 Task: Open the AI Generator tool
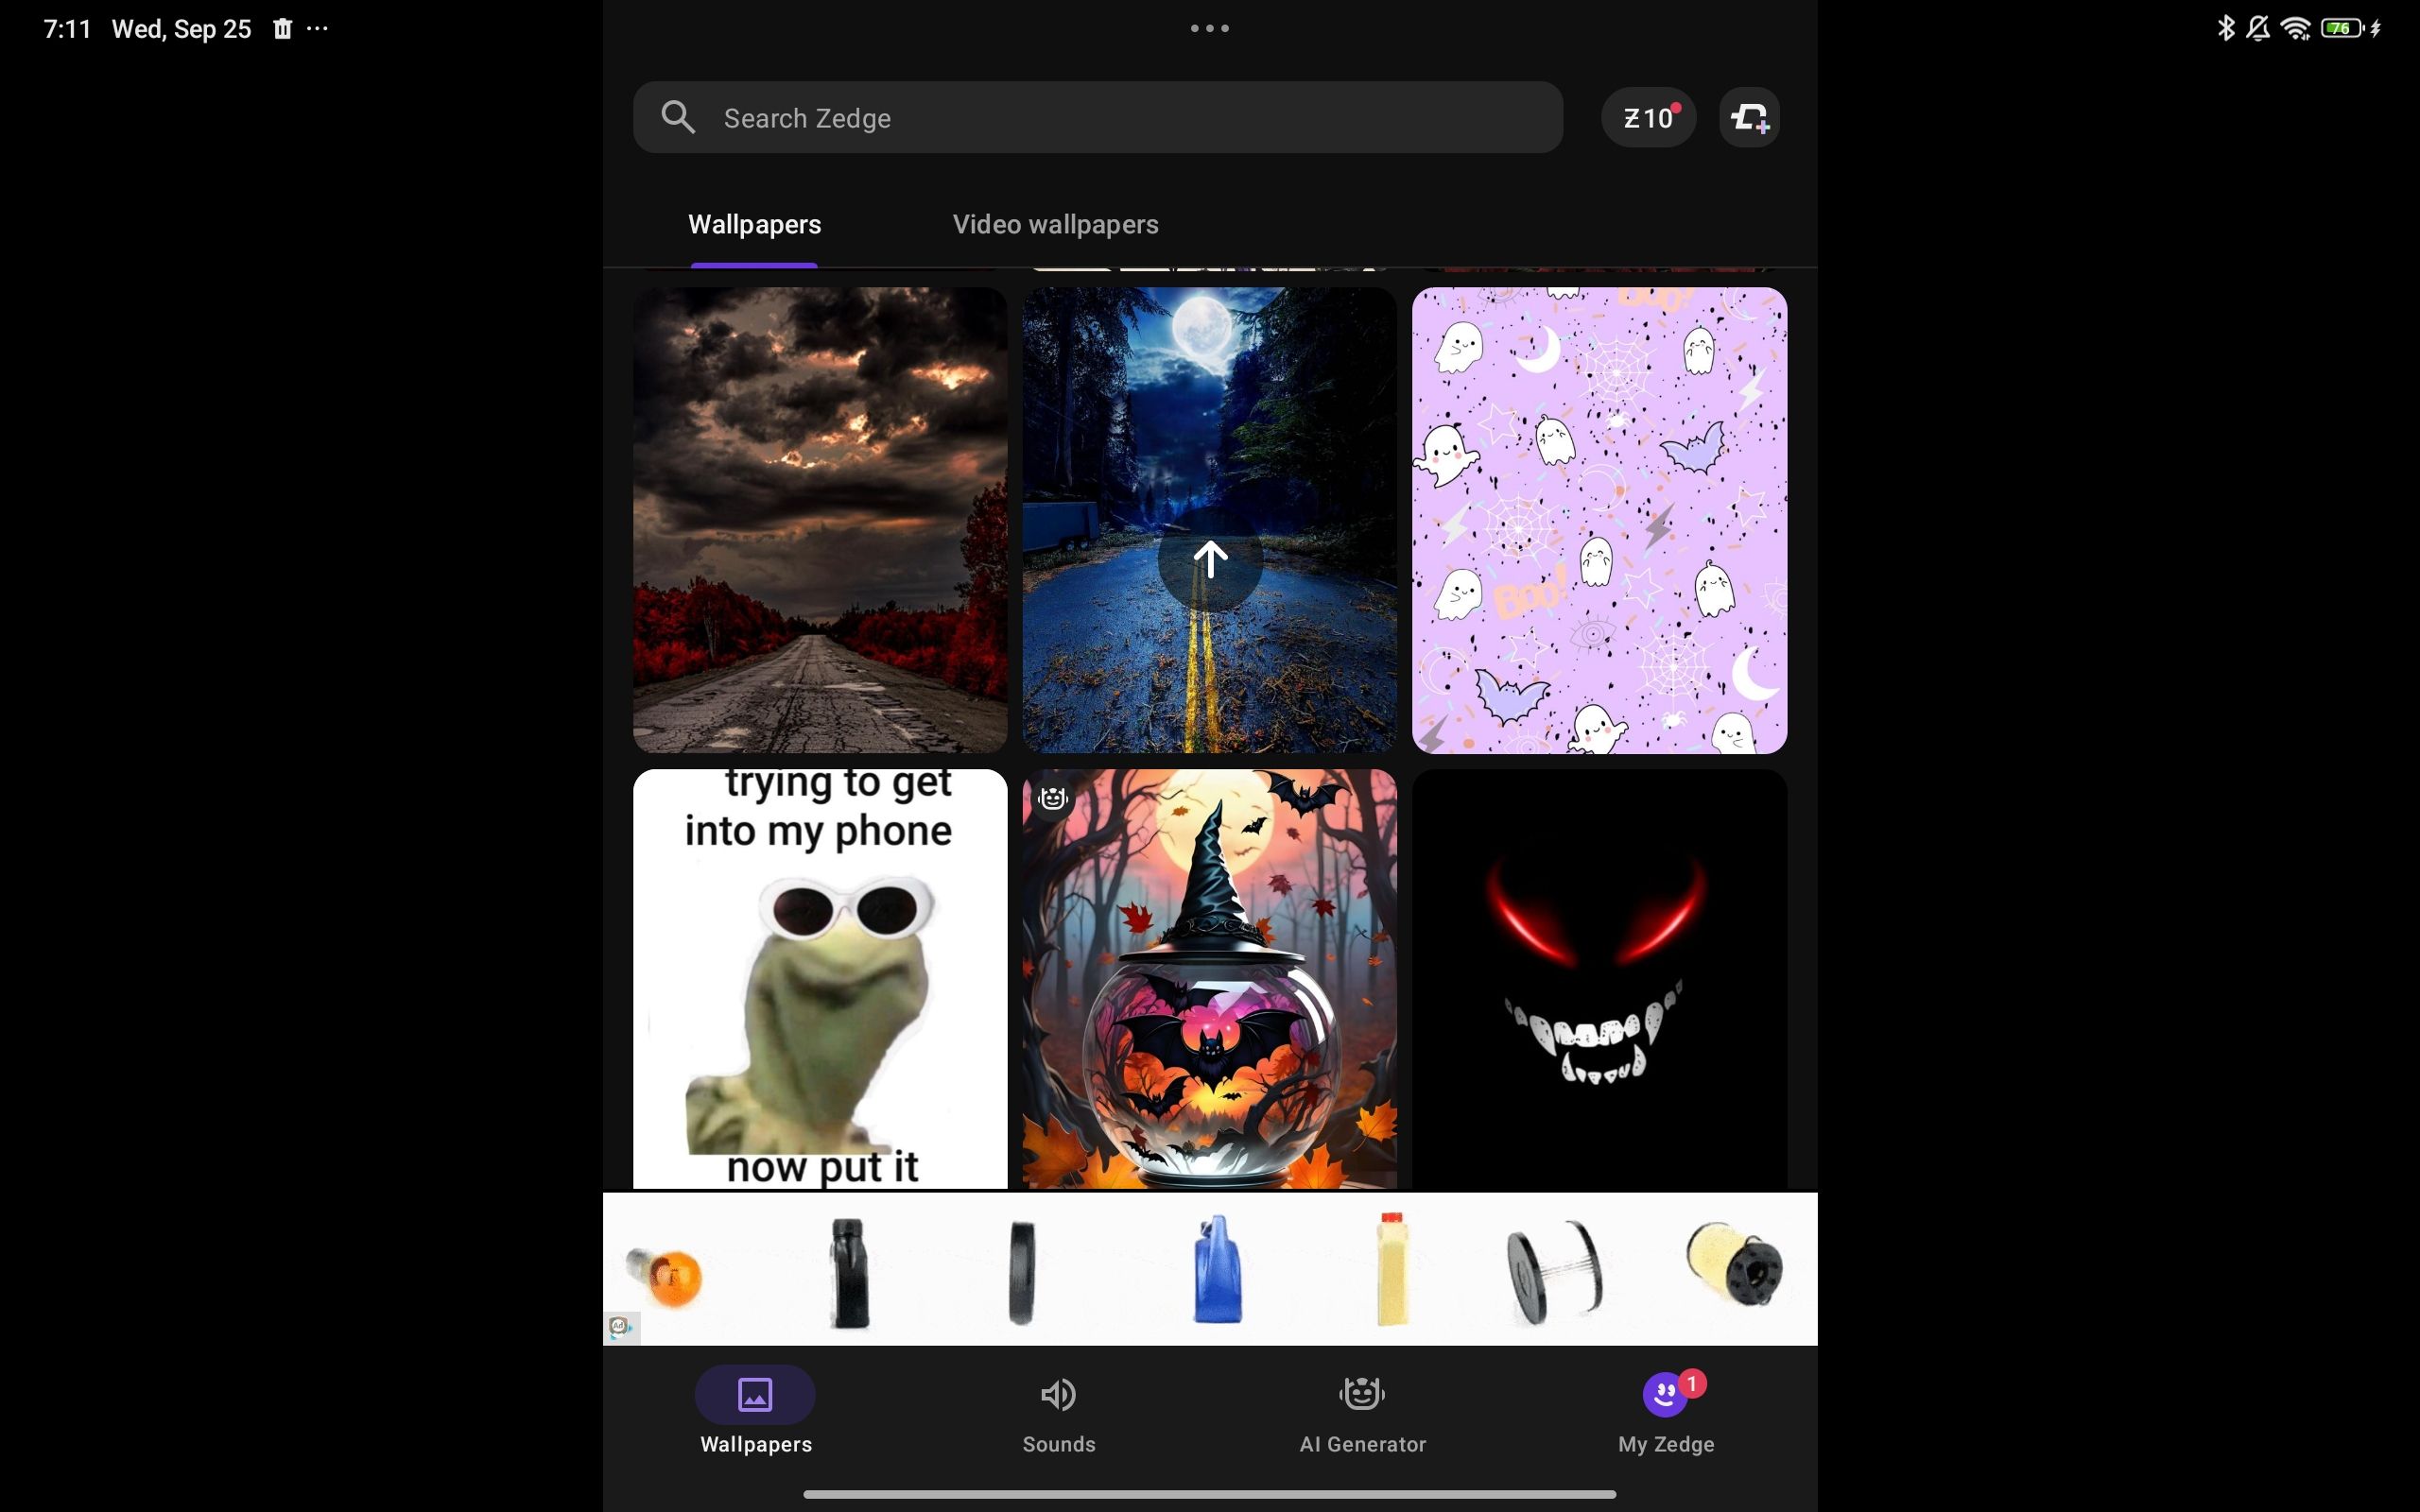click(x=1362, y=1411)
